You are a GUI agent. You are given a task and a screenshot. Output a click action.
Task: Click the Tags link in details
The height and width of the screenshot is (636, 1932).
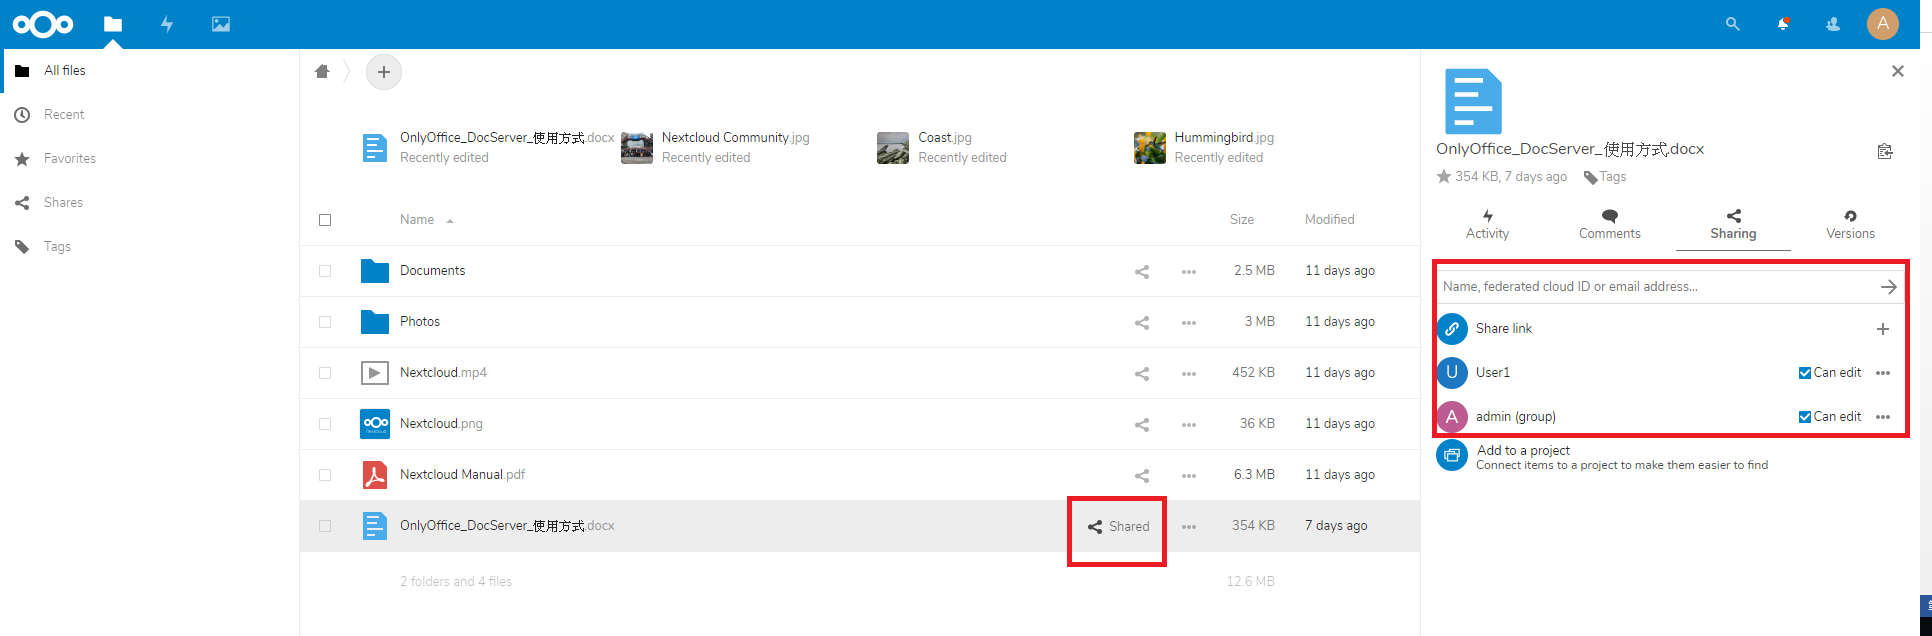(1605, 177)
